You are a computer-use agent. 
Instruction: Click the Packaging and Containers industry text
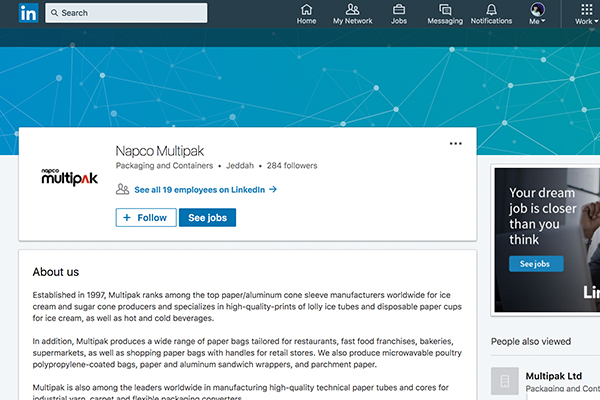click(164, 166)
